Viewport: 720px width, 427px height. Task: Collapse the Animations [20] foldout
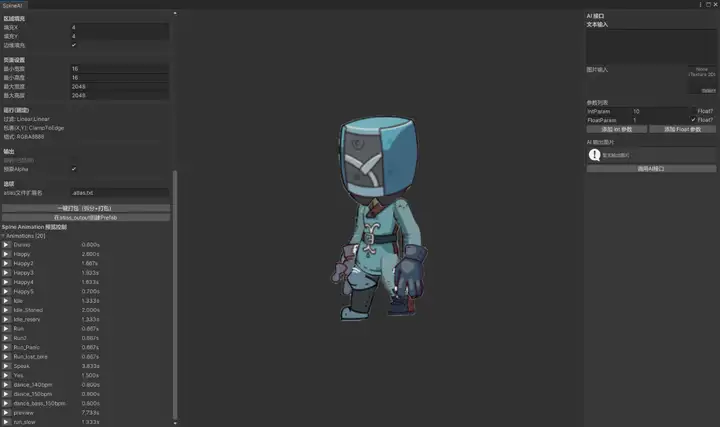[x=3, y=236]
